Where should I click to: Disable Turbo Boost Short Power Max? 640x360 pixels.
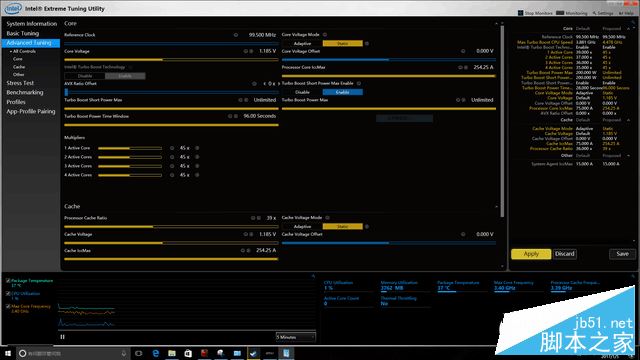click(x=302, y=92)
